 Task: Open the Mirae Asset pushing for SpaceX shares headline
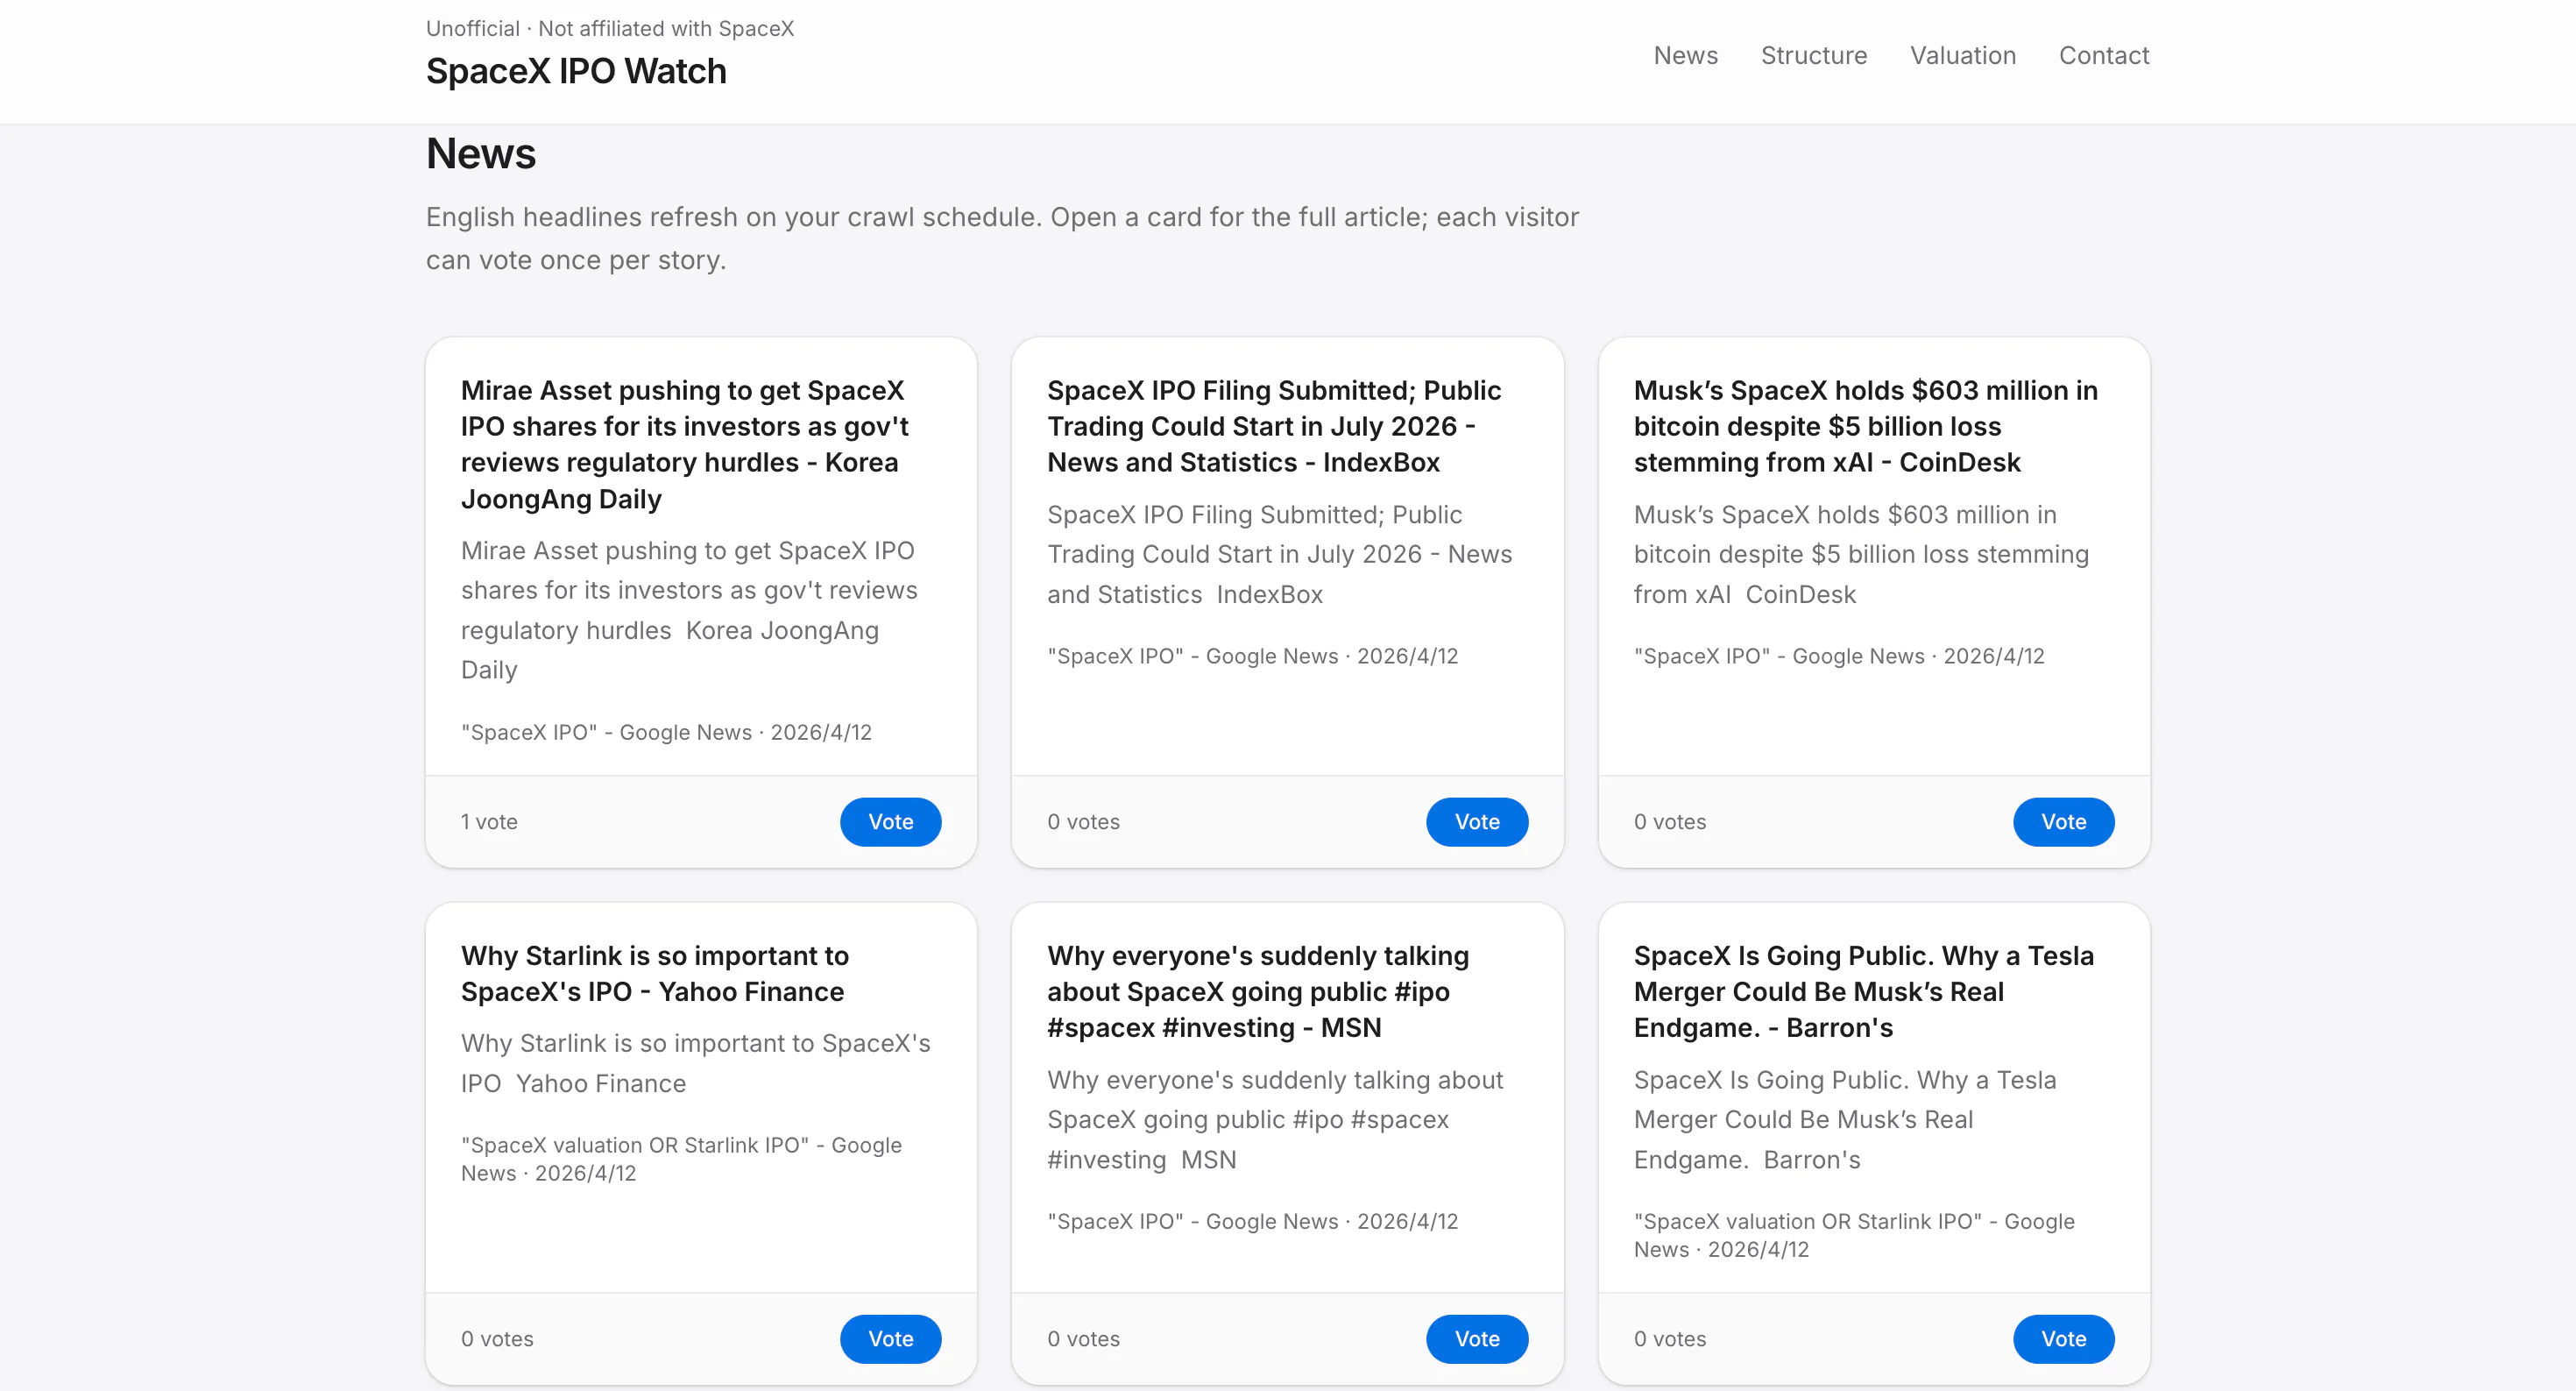(x=686, y=444)
